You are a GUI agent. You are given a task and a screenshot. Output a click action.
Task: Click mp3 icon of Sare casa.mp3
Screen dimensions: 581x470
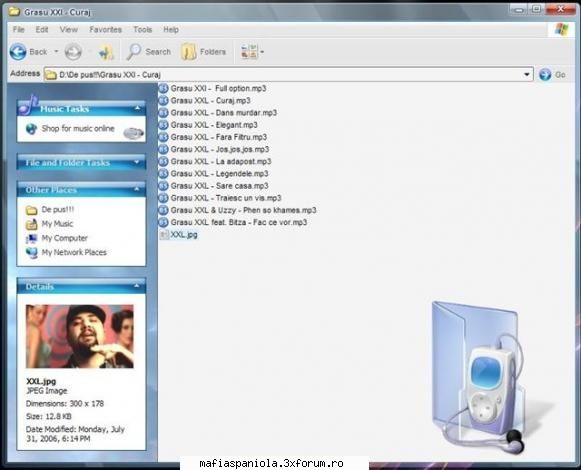(x=163, y=186)
